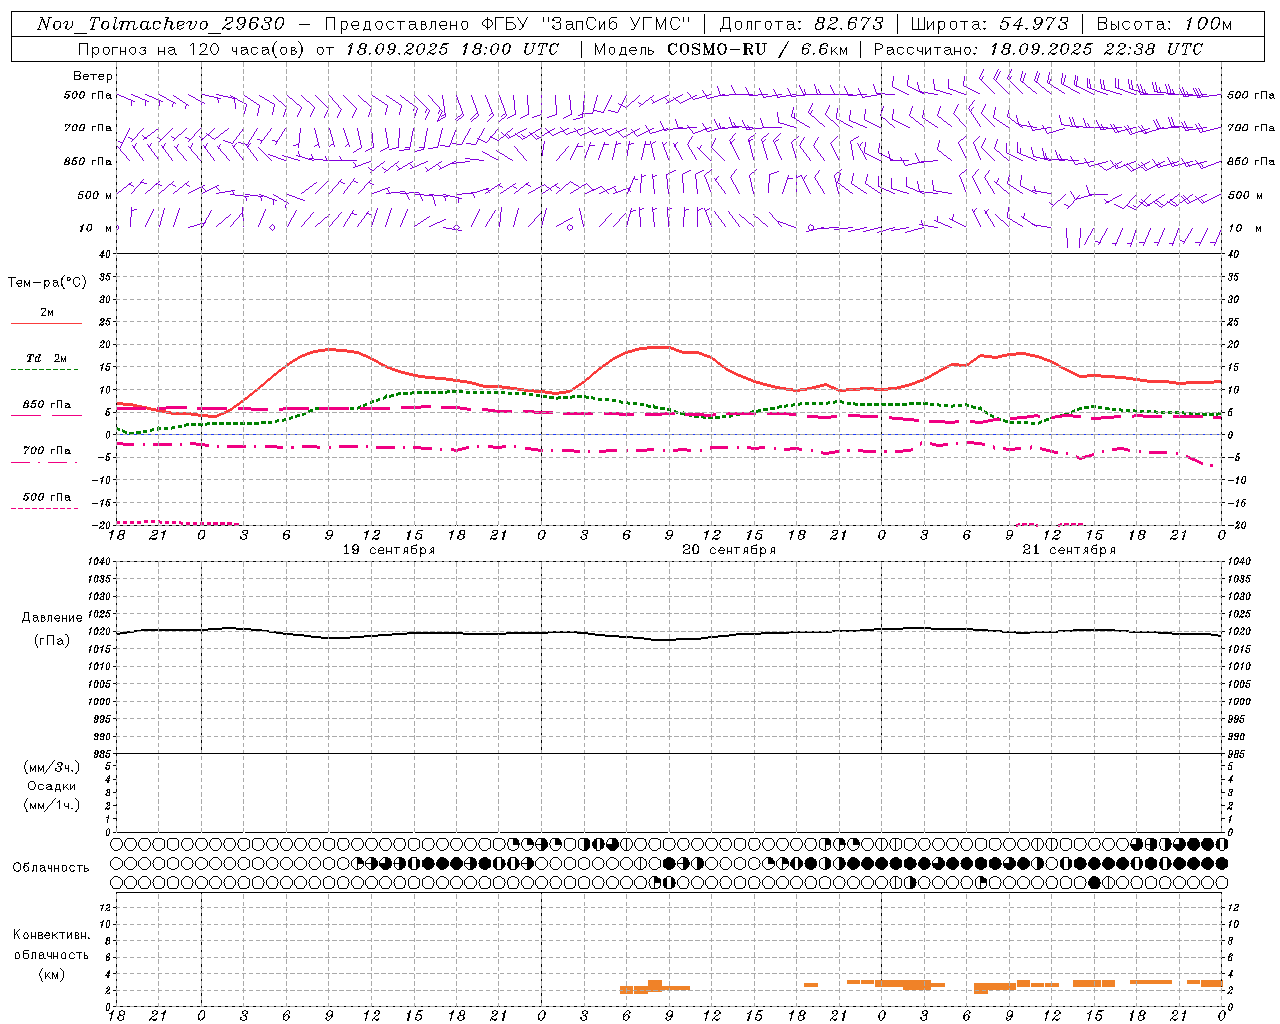Click the Прогноз на 120 часа(ов) text
Screen dimensions: 1280x1024
pos(192,49)
